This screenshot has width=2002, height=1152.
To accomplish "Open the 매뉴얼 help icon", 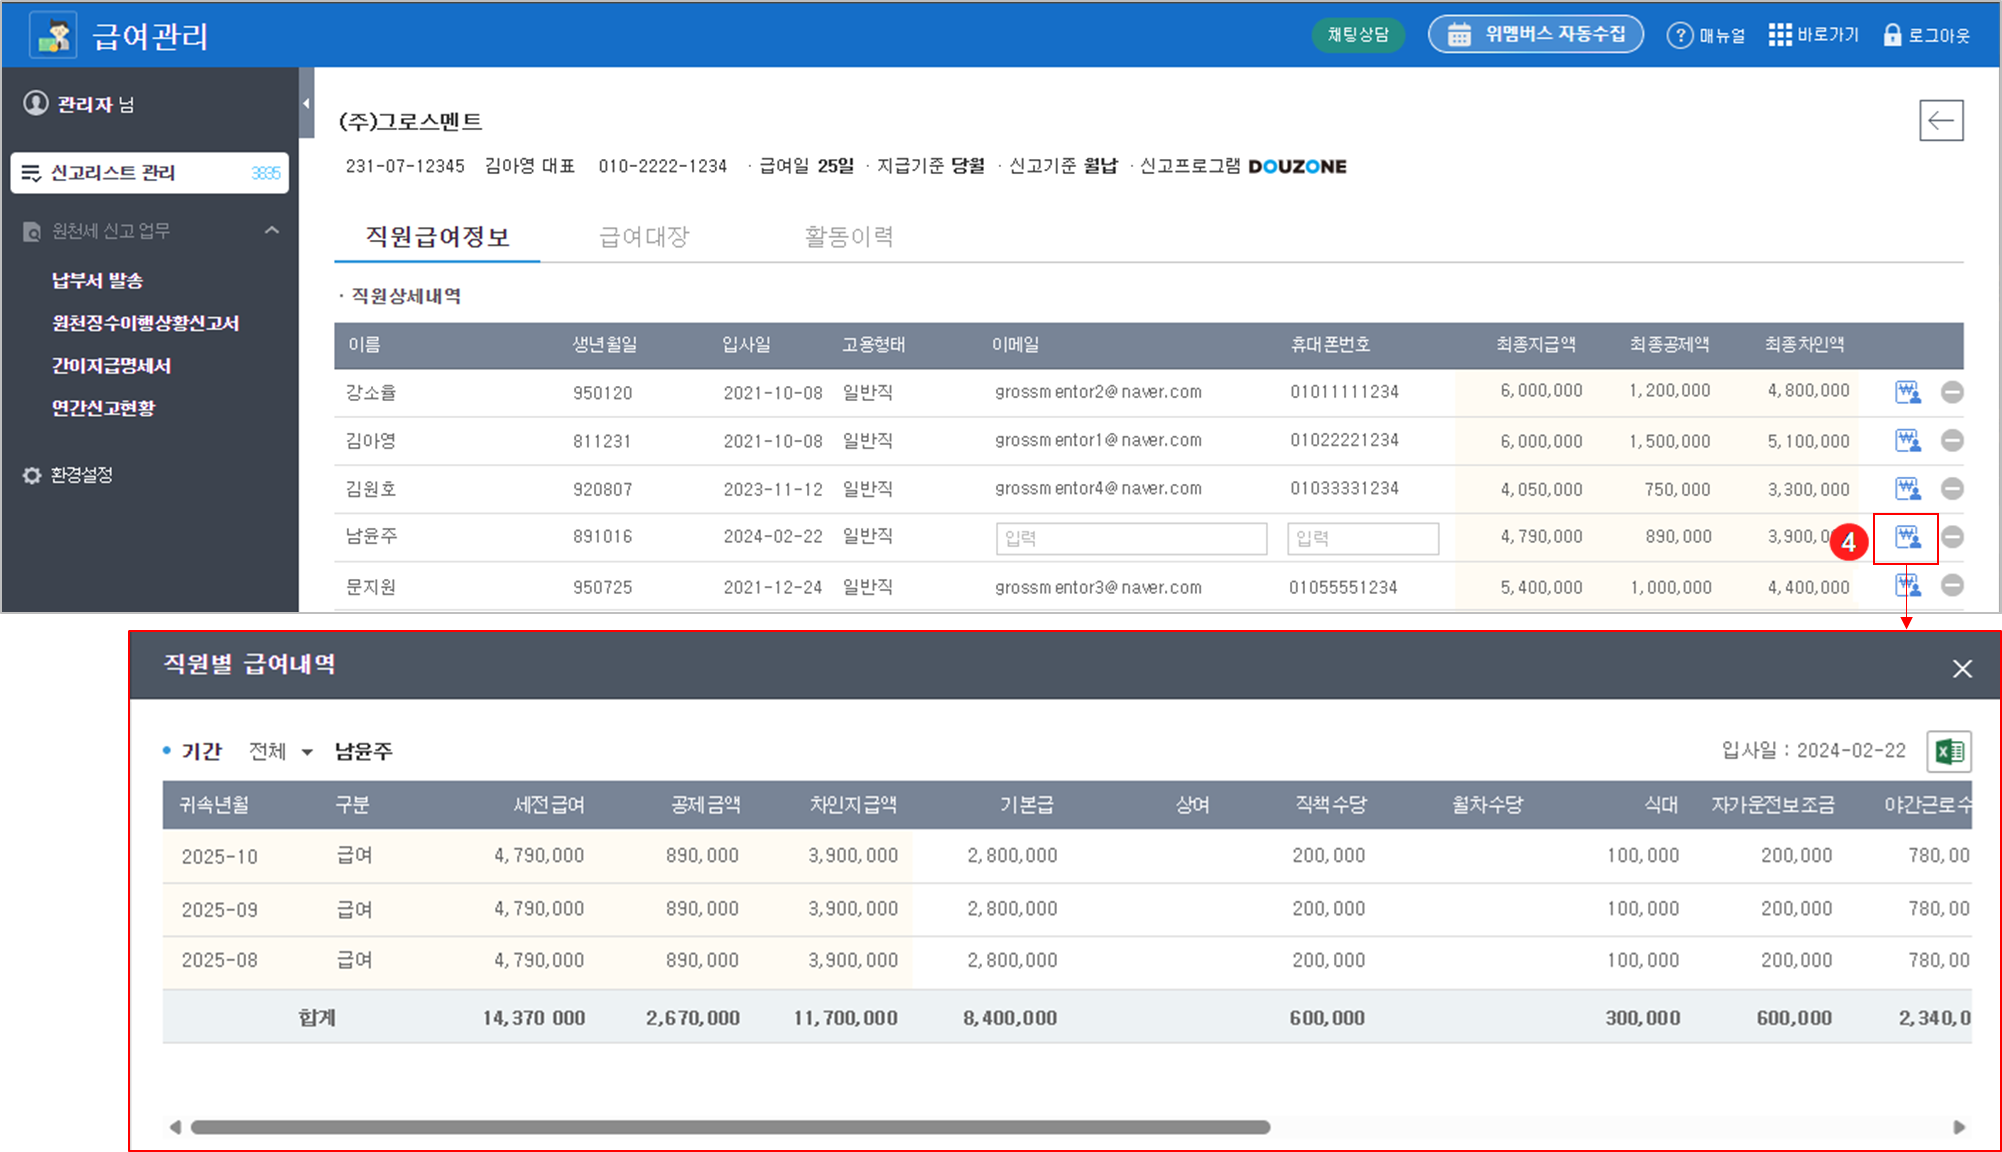I will click(x=1679, y=35).
